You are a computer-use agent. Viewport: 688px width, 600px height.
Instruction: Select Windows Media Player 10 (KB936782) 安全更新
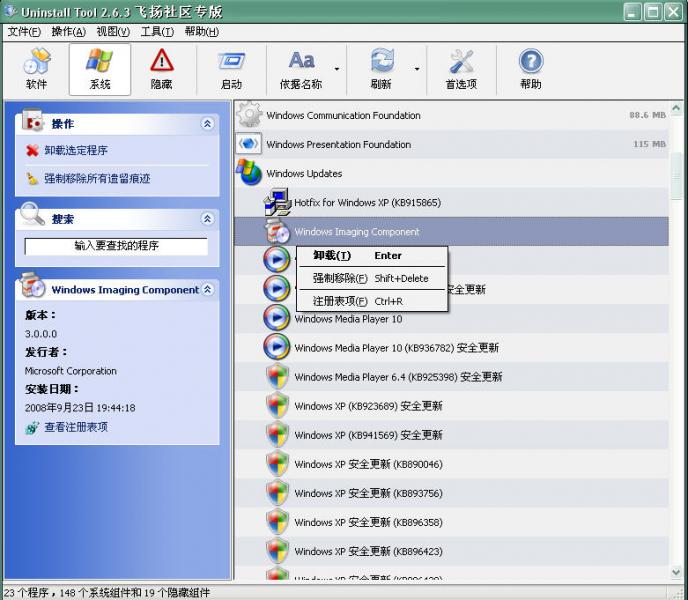click(452, 347)
